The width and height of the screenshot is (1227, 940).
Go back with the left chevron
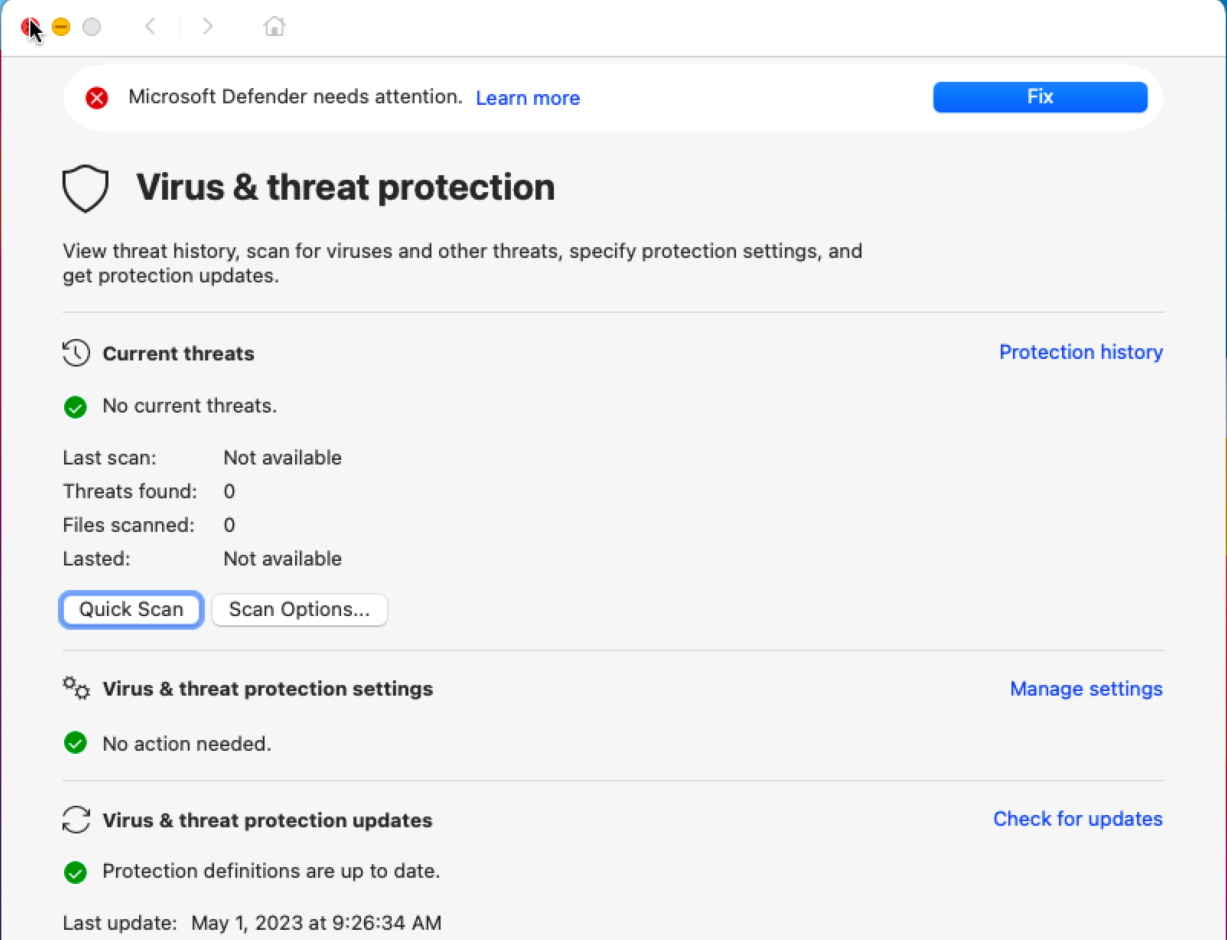click(x=150, y=27)
